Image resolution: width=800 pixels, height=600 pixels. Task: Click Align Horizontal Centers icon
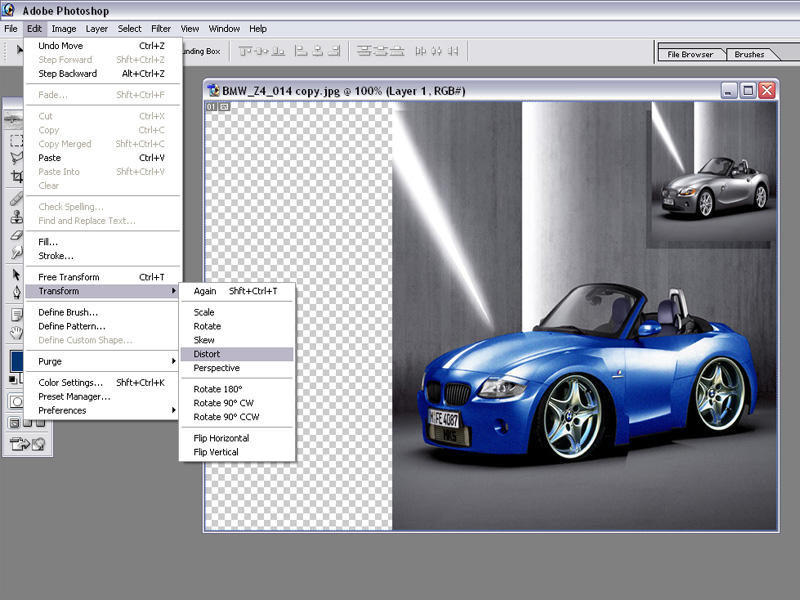(x=318, y=51)
